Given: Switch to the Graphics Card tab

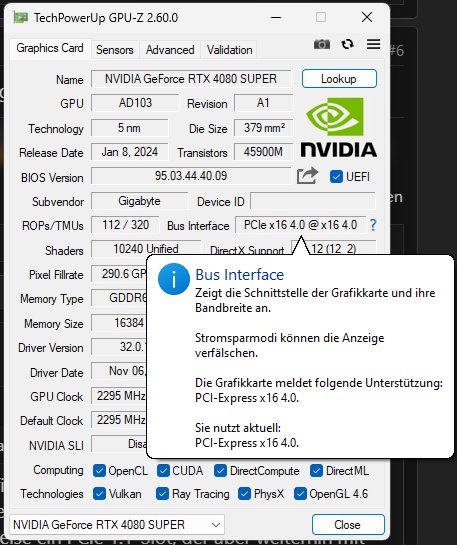Looking at the screenshot, I should 50,48.
